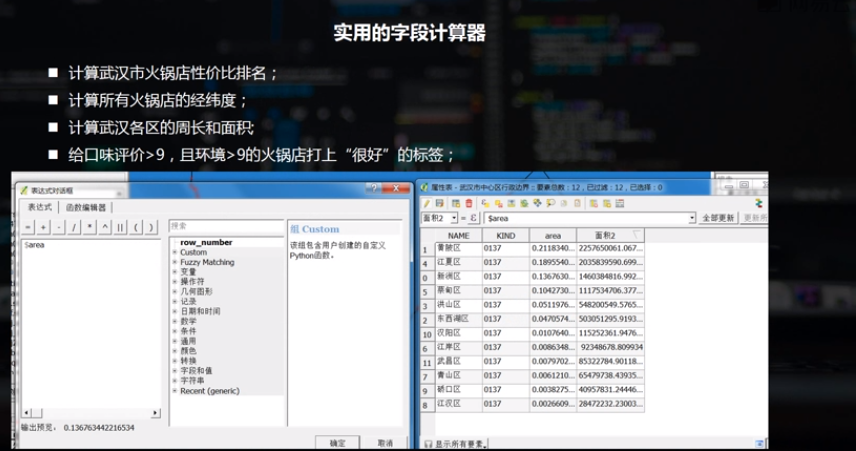The image size is (856, 451).
Task: Click the 江夏区 cell in the NAME column
Action: 458,263
